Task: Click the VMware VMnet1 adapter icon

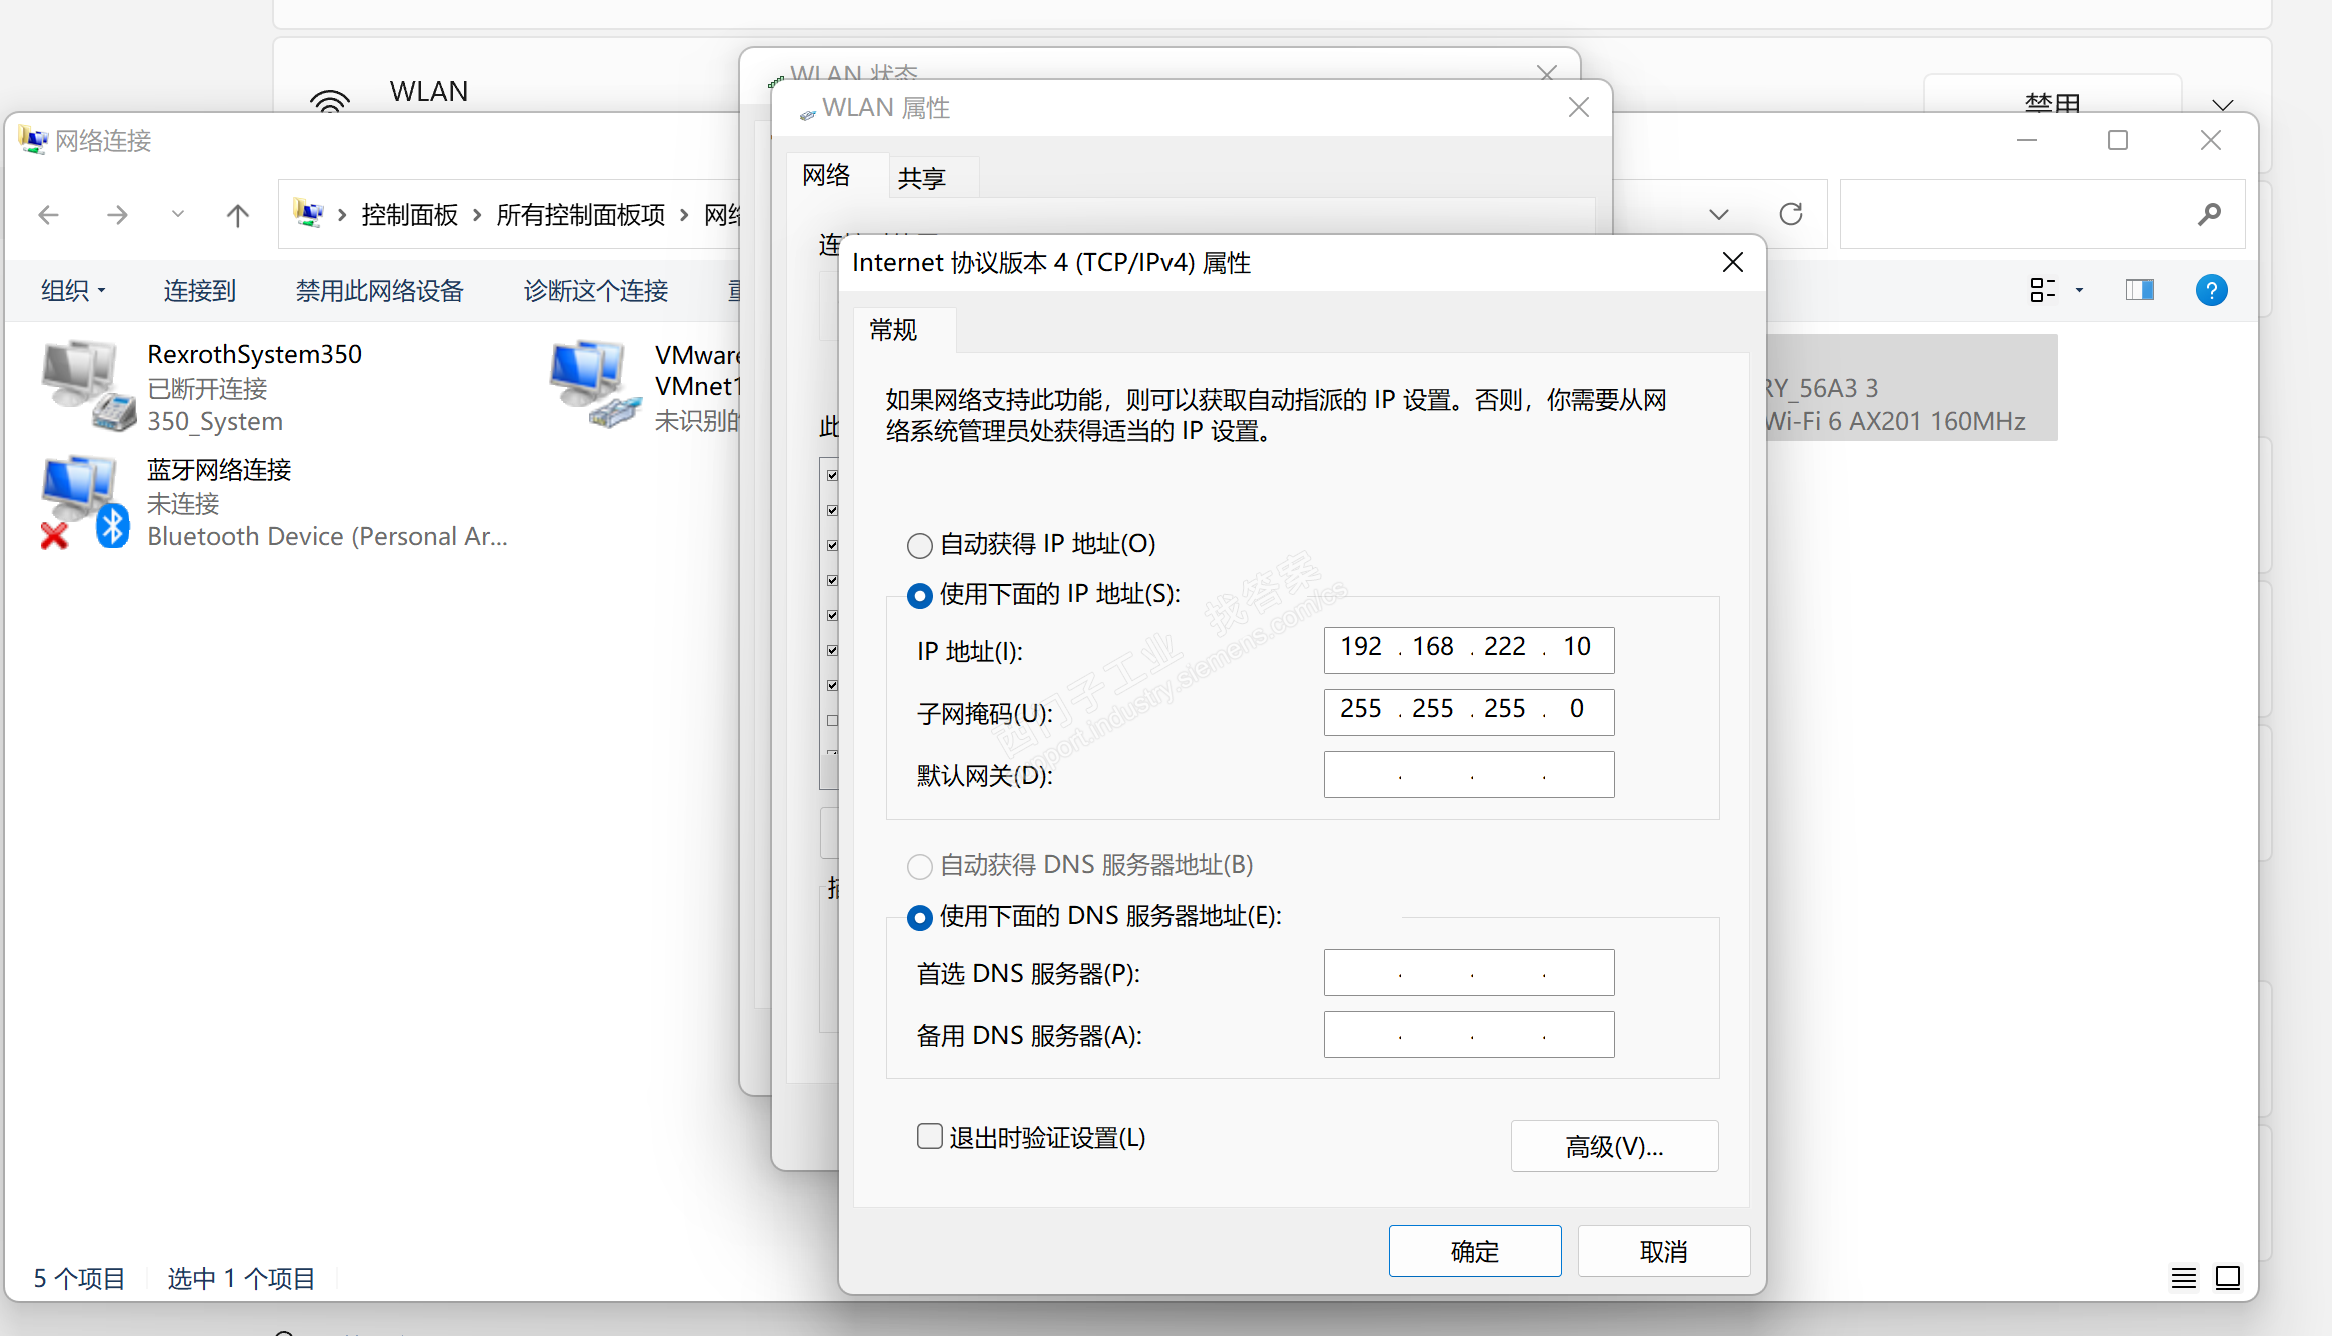Action: click(x=594, y=385)
